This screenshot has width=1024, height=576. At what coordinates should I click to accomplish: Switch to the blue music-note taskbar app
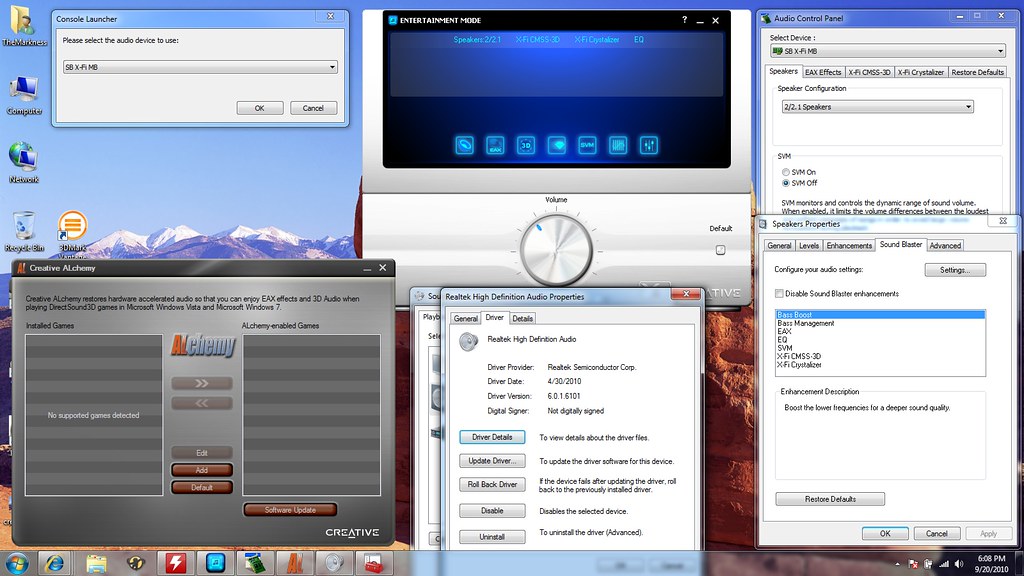(215, 563)
